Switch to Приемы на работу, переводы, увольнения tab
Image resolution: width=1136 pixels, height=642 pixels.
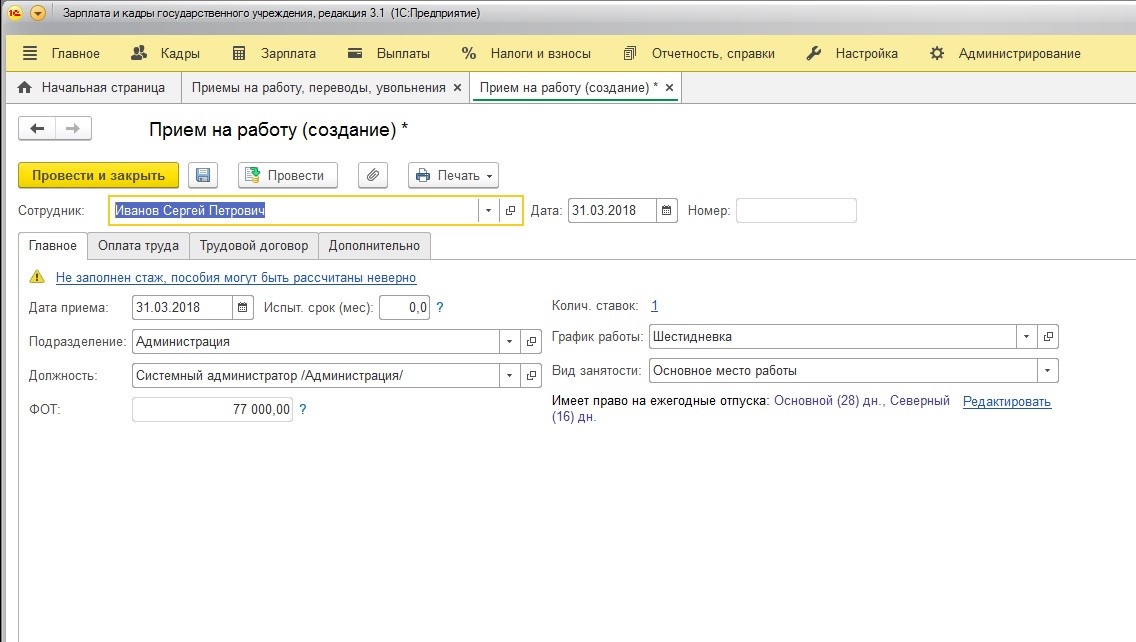tap(318, 88)
